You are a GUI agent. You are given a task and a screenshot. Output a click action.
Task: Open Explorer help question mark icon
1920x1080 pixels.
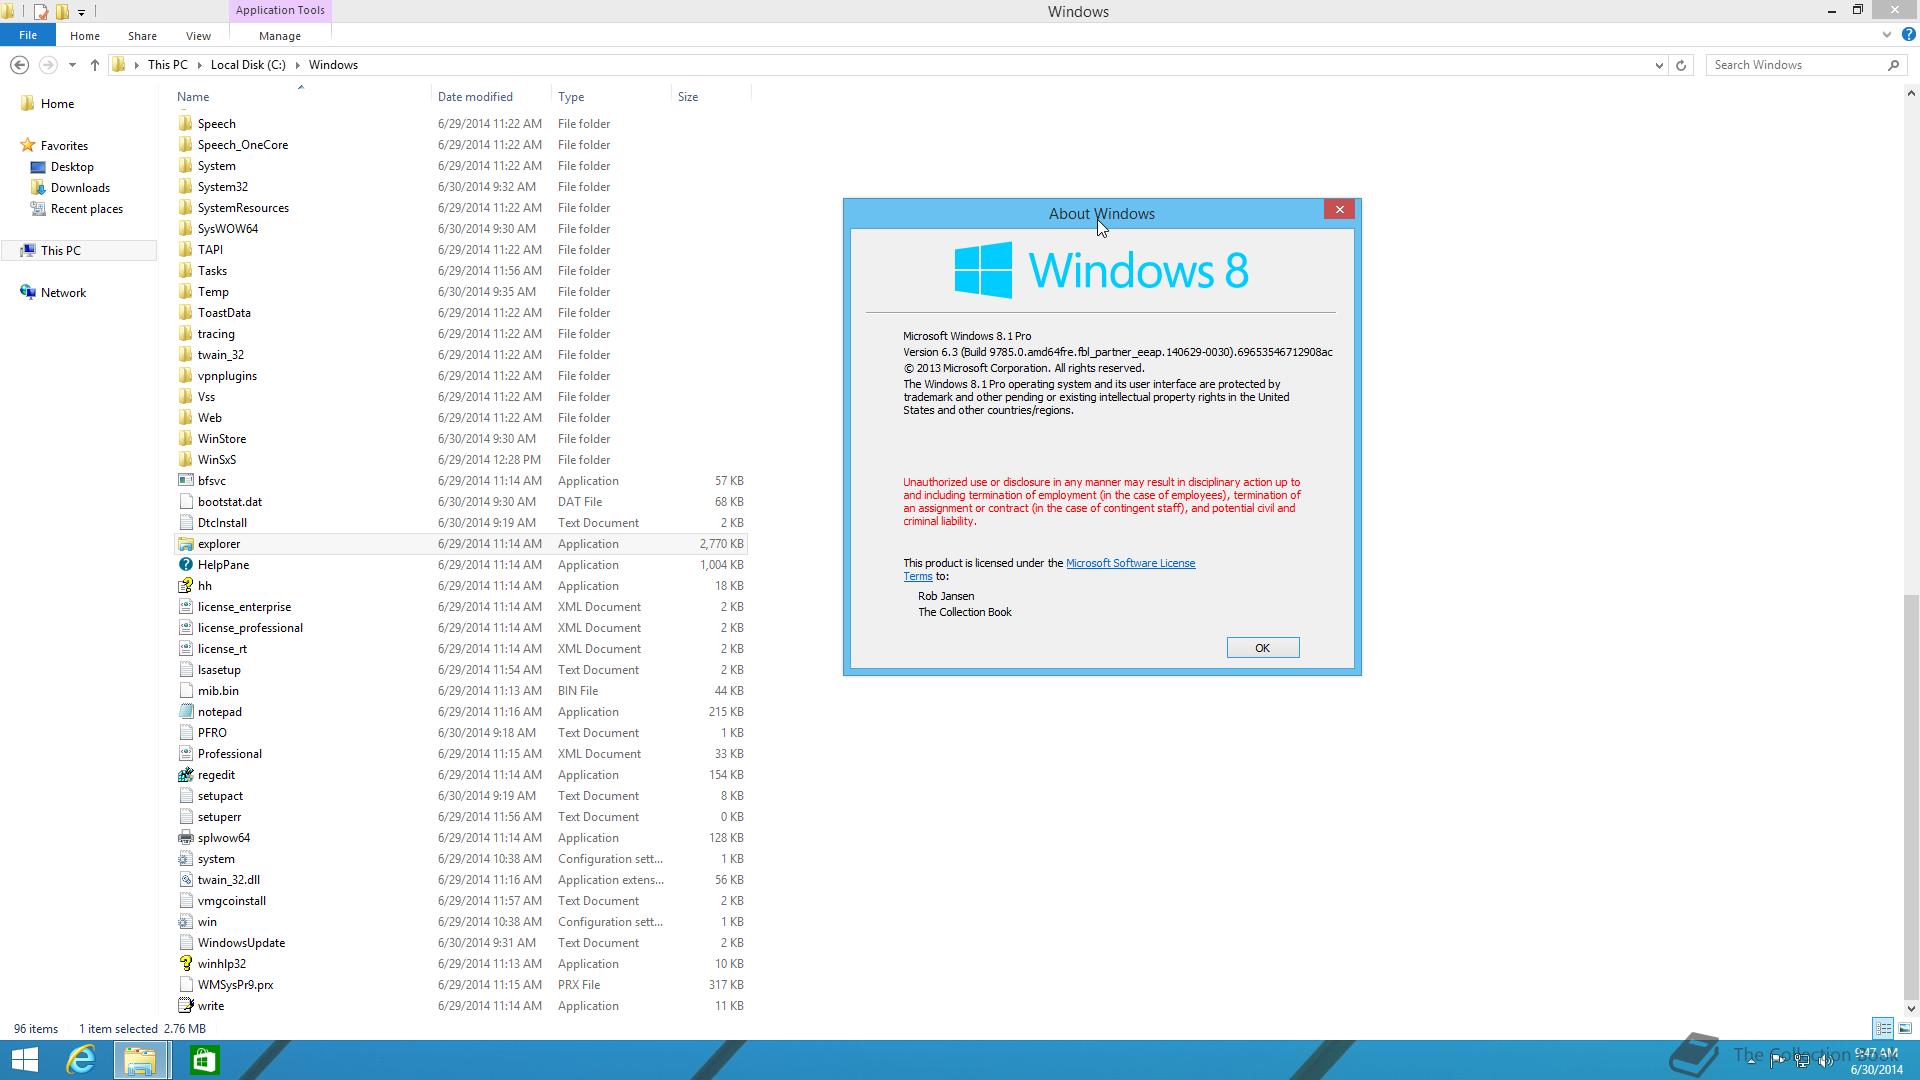(x=1908, y=35)
